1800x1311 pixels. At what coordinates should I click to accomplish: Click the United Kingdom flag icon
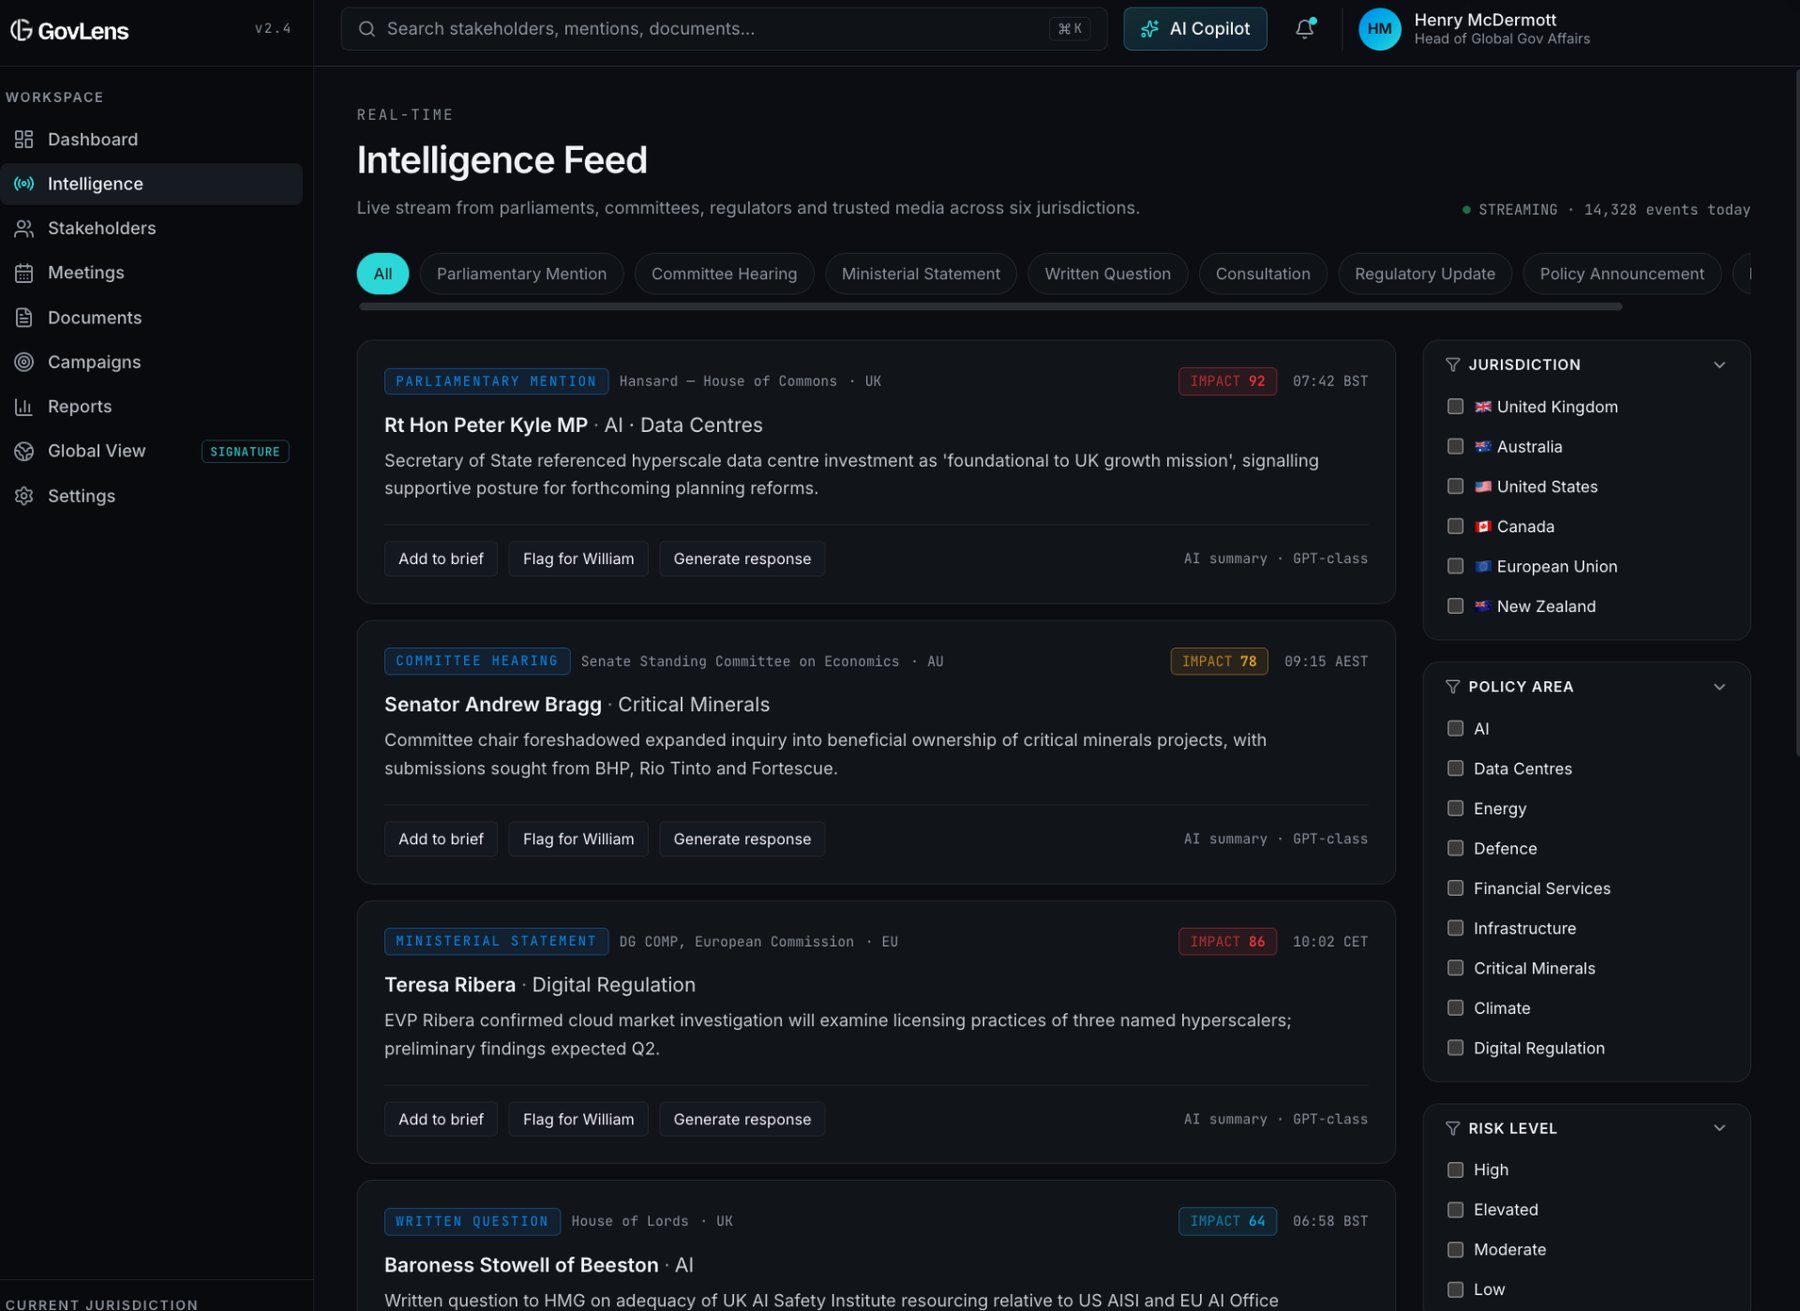tap(1483, 407)
